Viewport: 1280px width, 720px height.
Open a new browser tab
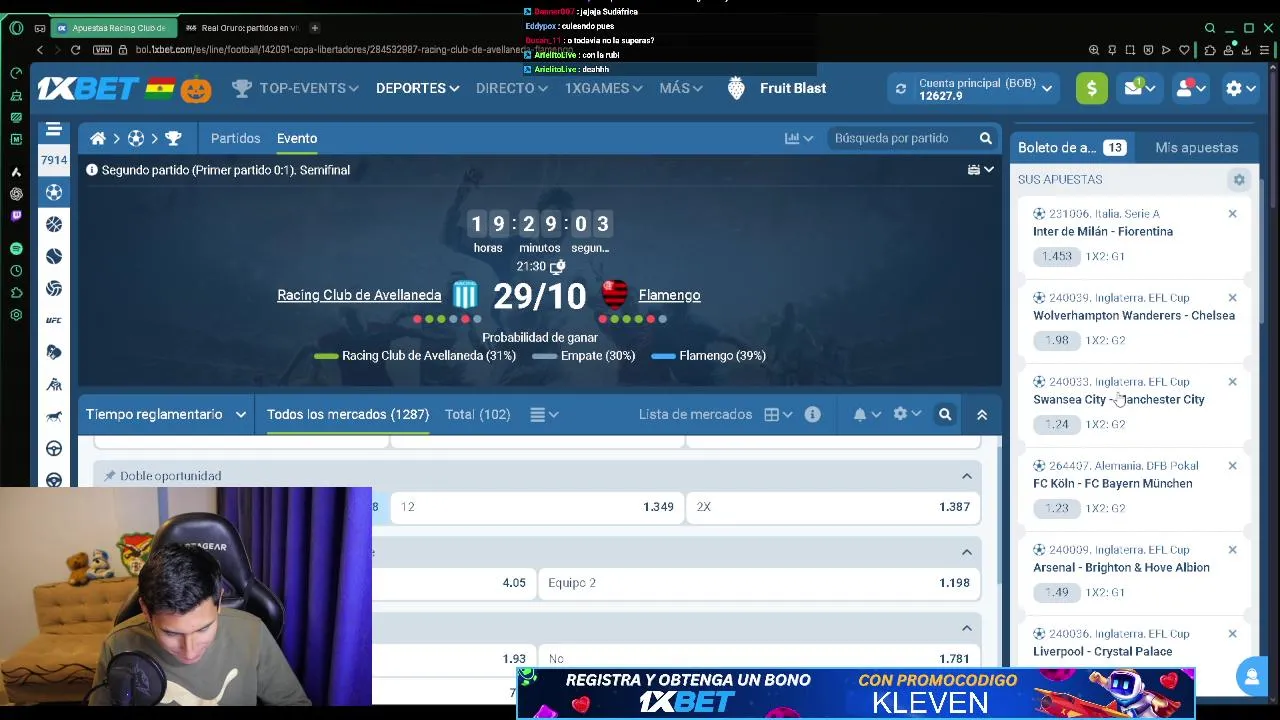click(314, 28)
